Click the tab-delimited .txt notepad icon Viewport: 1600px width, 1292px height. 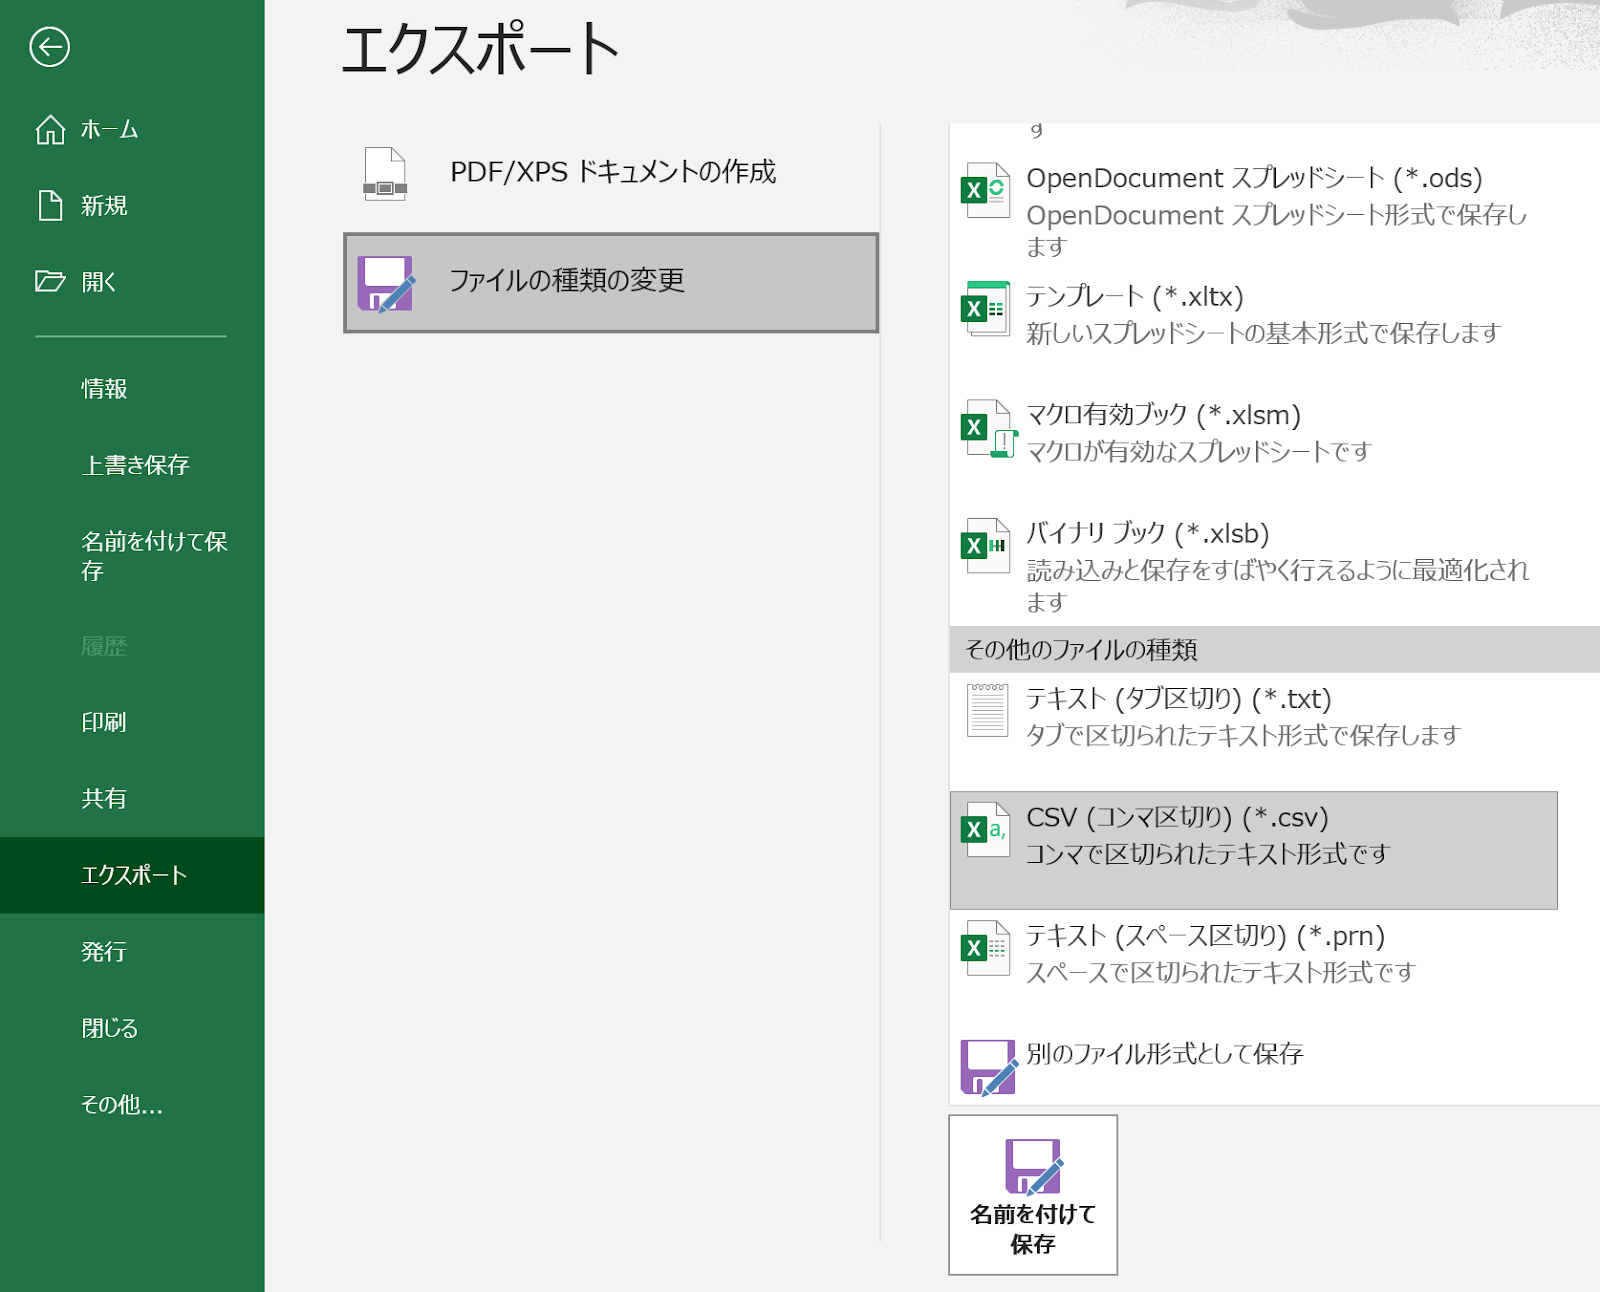pyautogui.click(x=987, y=710)
